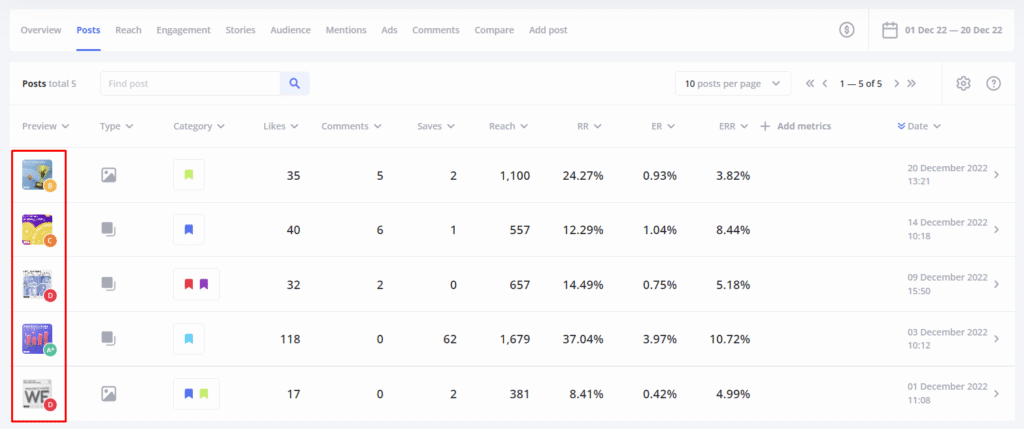Open table settings gear icon
Viewport: 1024px width, 429px height.
[x=963, y=84]
